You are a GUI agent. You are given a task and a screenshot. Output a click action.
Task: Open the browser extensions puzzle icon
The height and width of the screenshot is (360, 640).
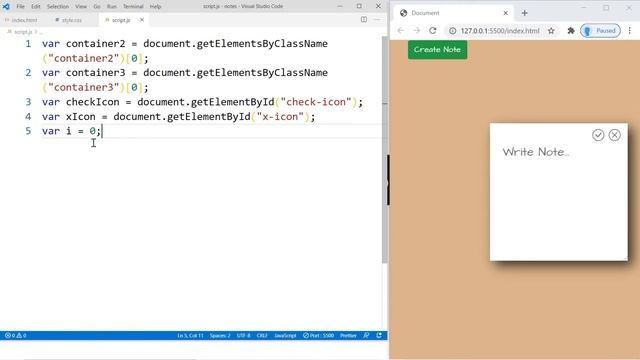pyautogui.click(x=571, y=31)
